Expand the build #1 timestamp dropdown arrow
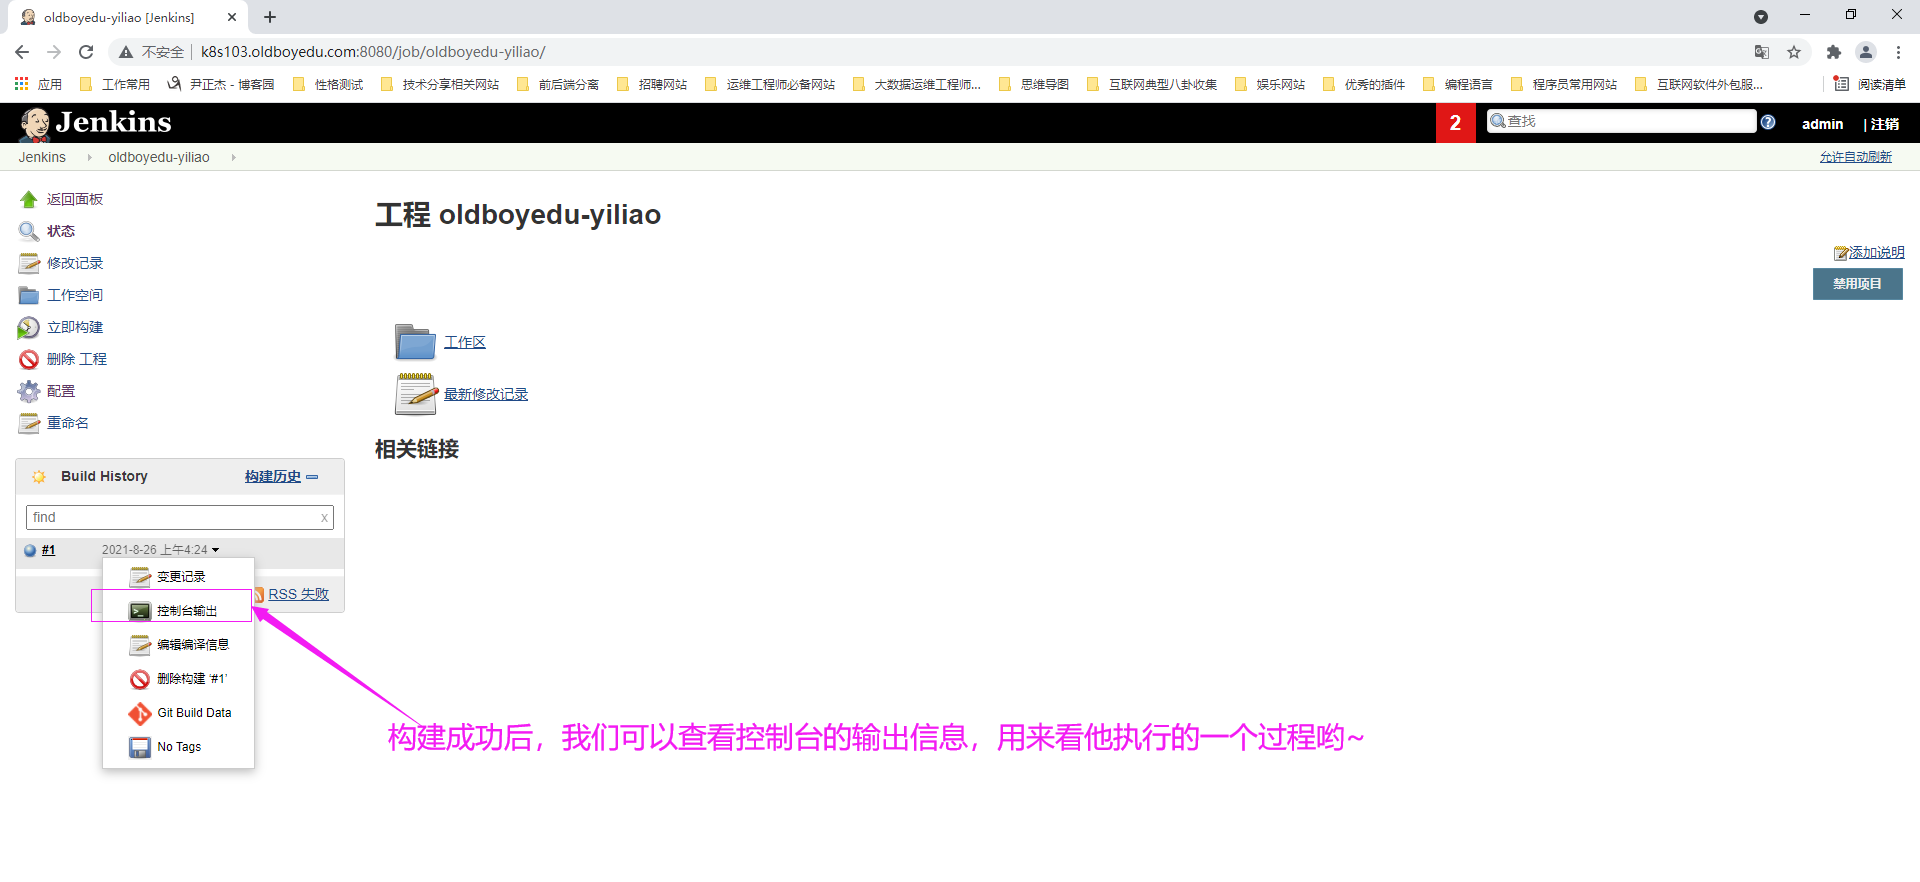The width and height of the screenshot is (1920, 882). click(215, 550)
